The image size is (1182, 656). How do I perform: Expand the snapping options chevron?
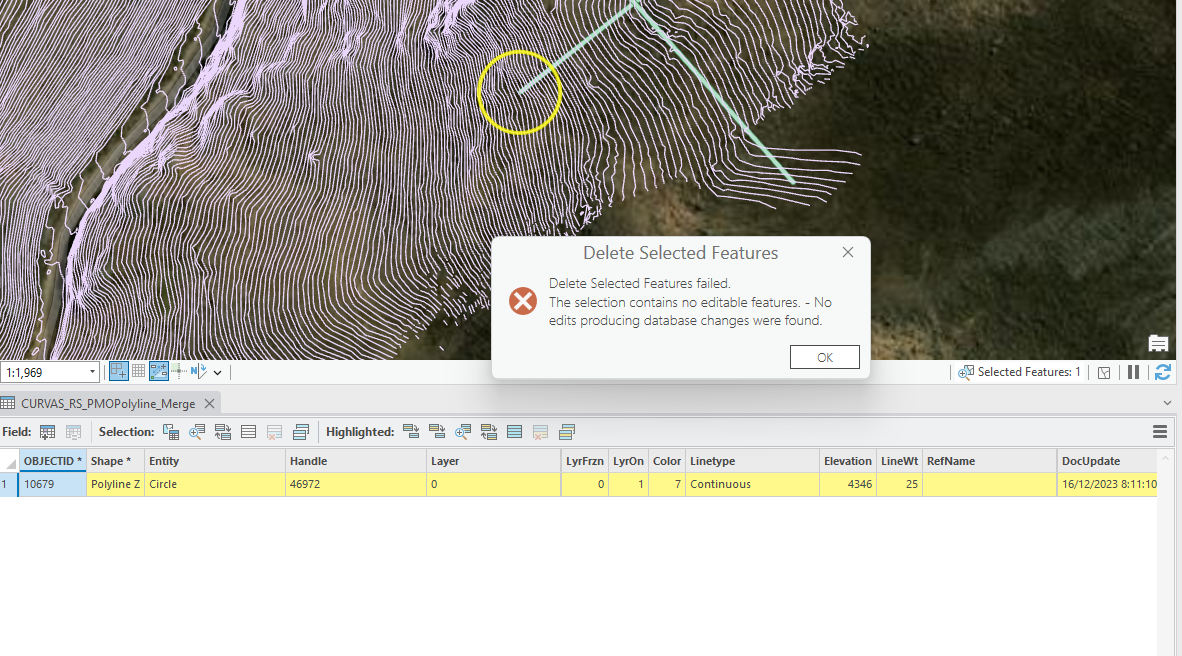click(217, 371)
